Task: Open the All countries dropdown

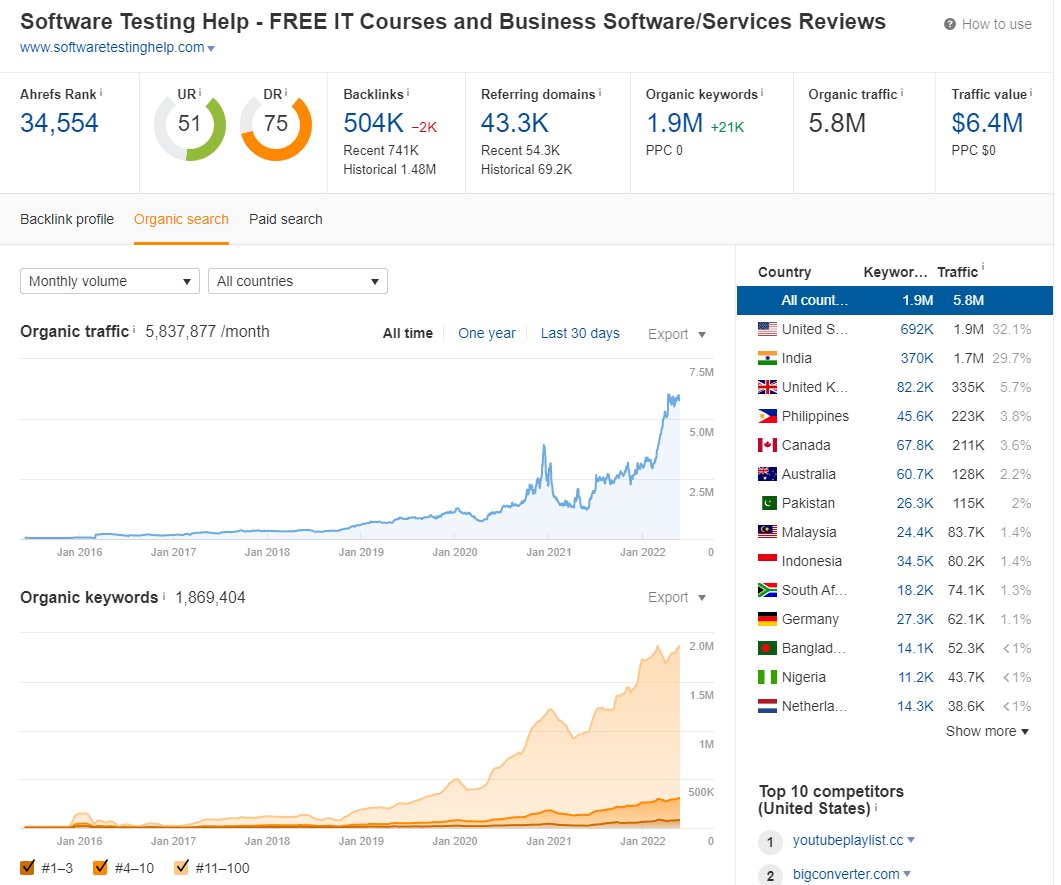Action: tap(297, 281)
